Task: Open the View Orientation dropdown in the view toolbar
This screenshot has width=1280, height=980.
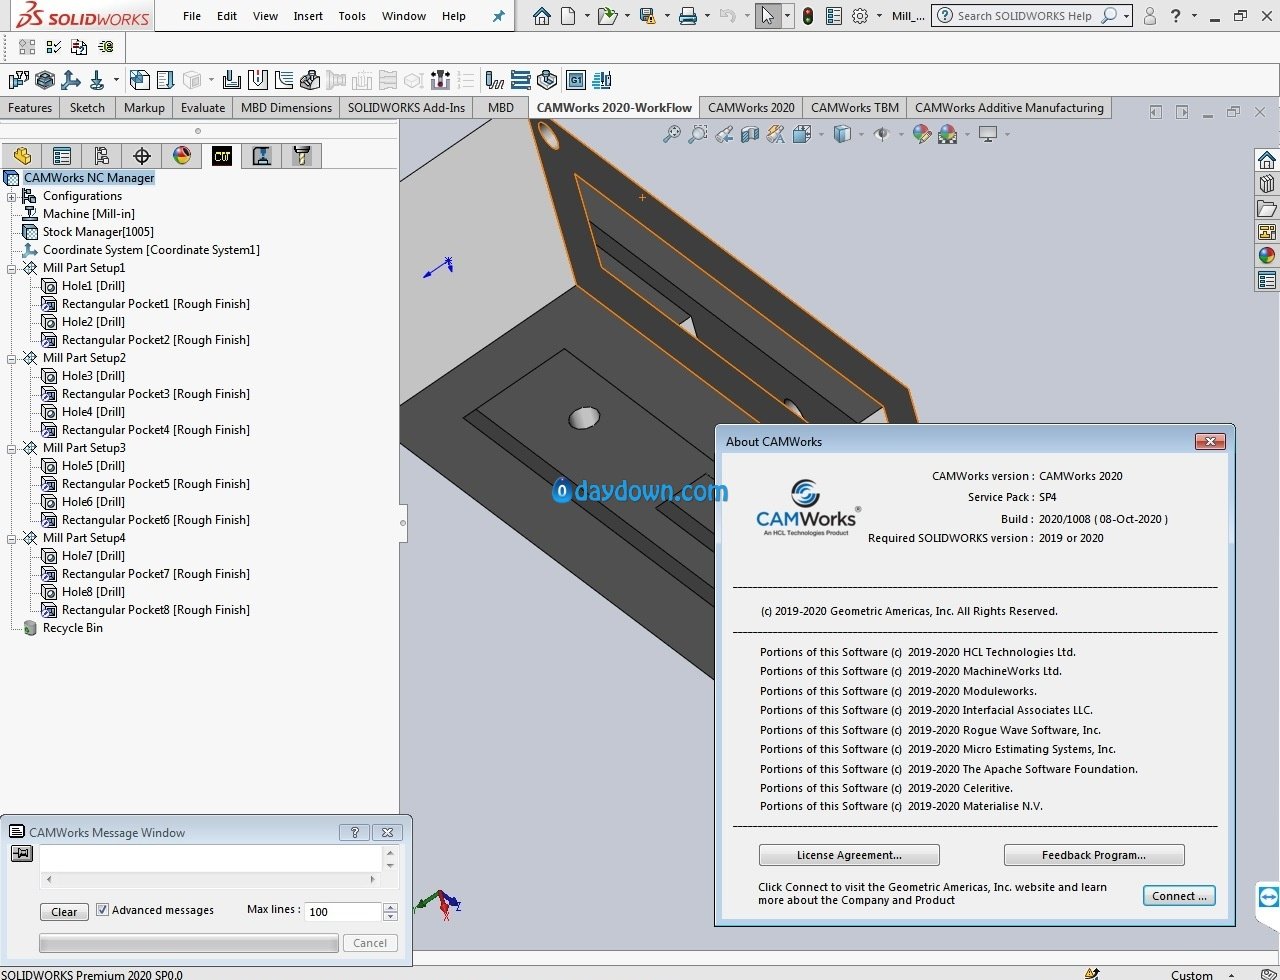Action: point(821,133)
